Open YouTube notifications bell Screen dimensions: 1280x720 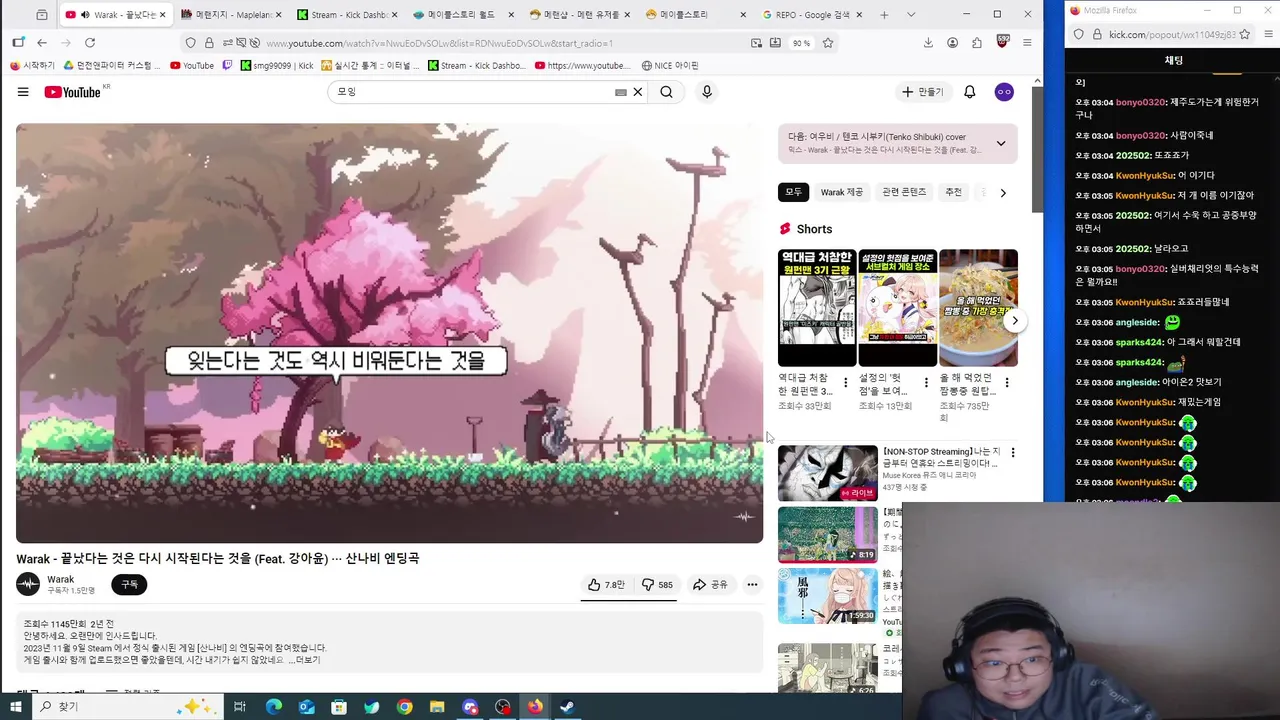(969, 92)
